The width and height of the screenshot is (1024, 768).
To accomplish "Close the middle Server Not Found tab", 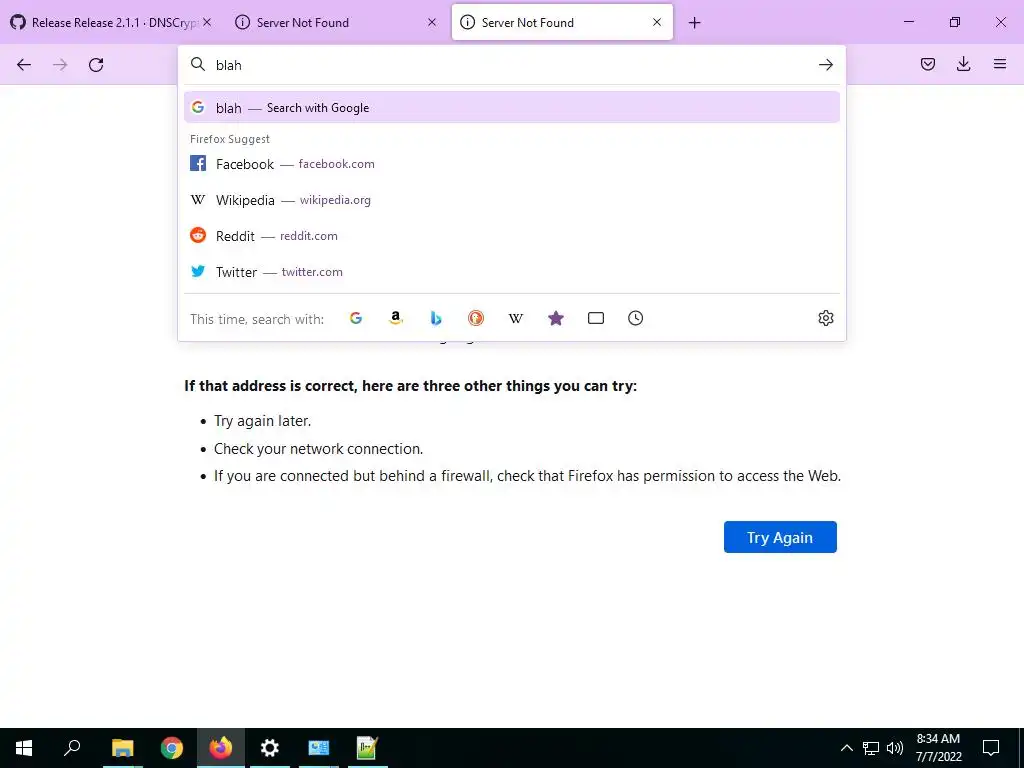I will click(432, 22).
